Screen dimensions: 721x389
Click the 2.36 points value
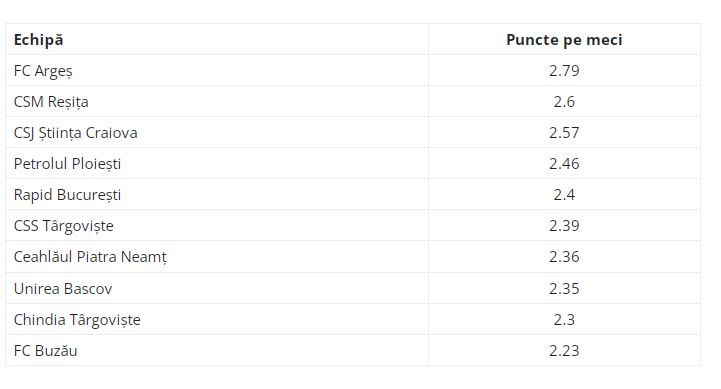(x=564, y=257)
